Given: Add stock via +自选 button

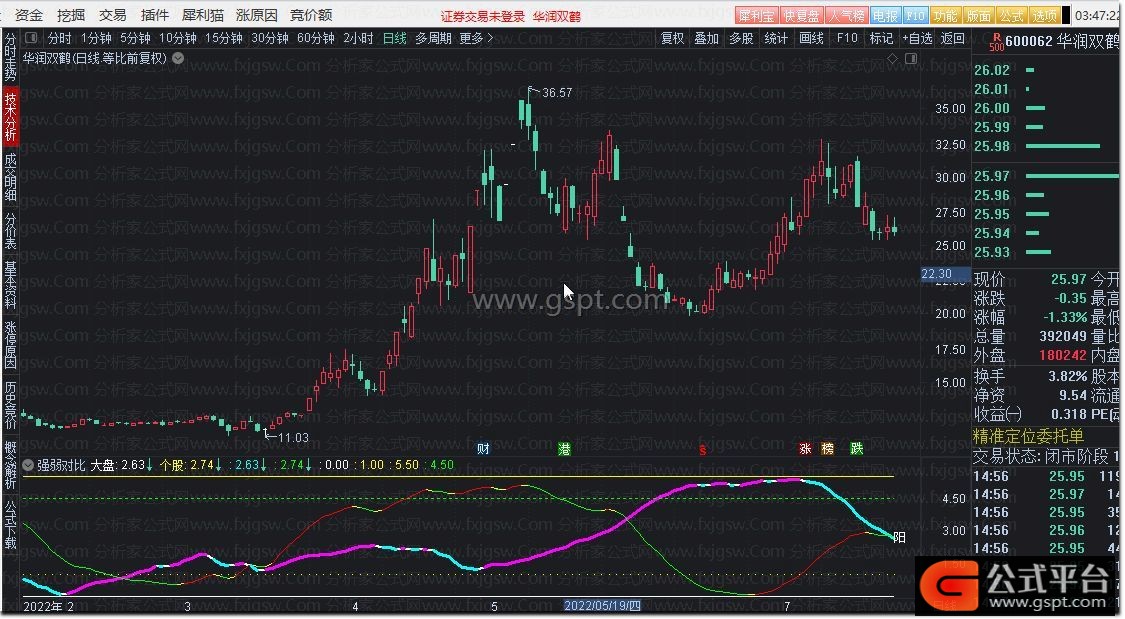Looking at the screenshot, I should (918, 38).
